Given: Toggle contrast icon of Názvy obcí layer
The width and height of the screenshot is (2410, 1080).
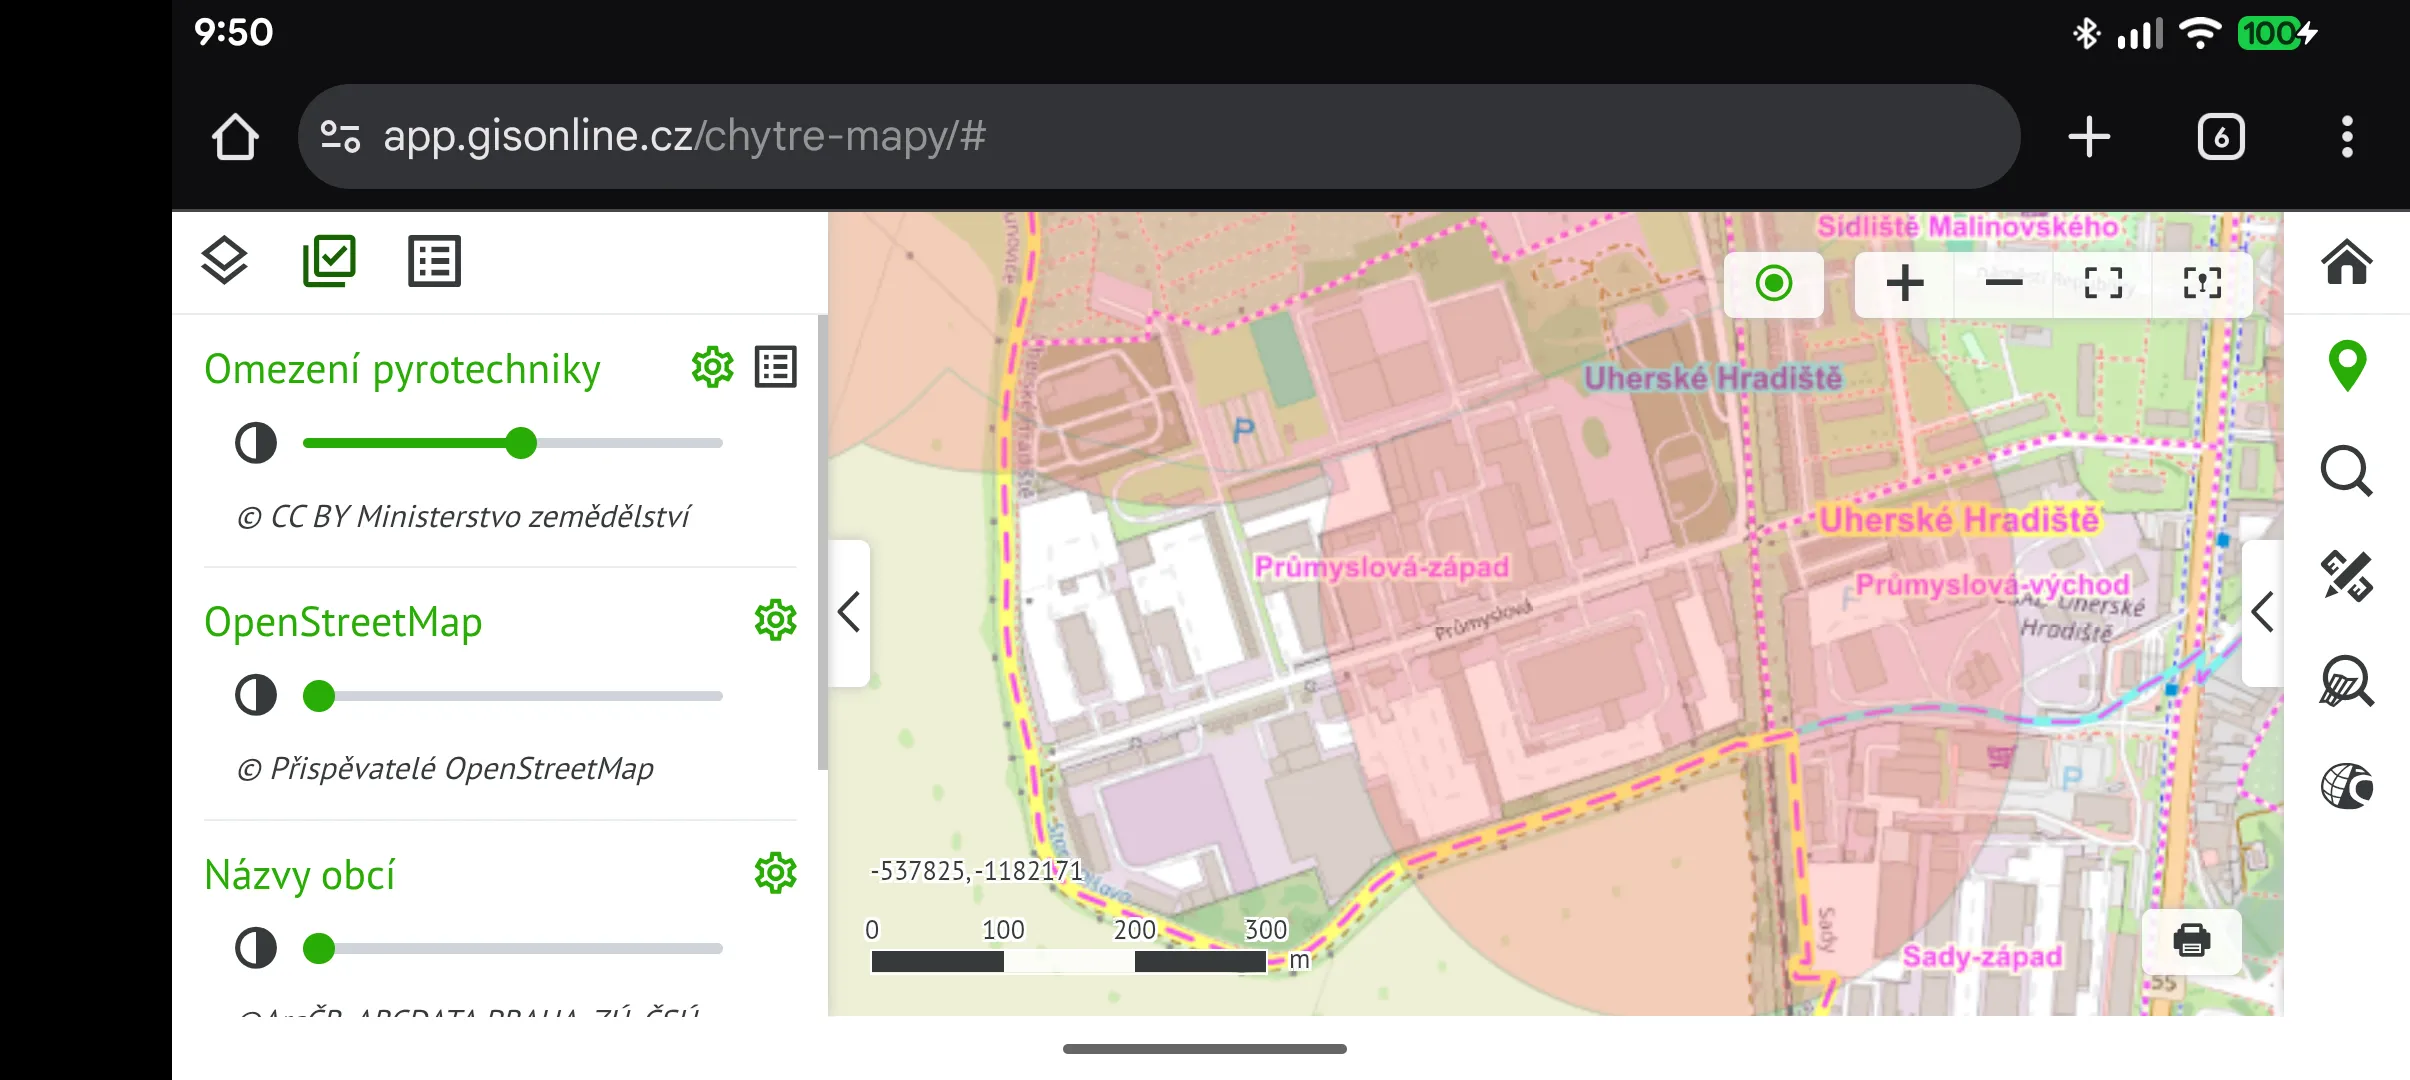Looking at the screenshot, I should click(x=256, y=948).
